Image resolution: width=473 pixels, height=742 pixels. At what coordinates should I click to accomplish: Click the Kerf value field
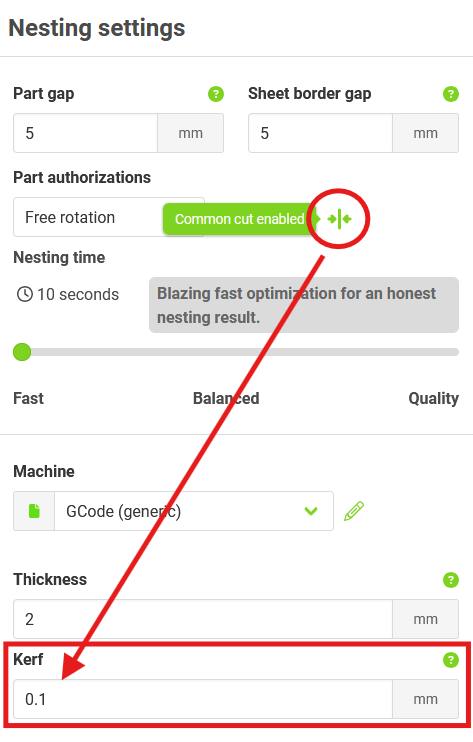click(203, 699)
